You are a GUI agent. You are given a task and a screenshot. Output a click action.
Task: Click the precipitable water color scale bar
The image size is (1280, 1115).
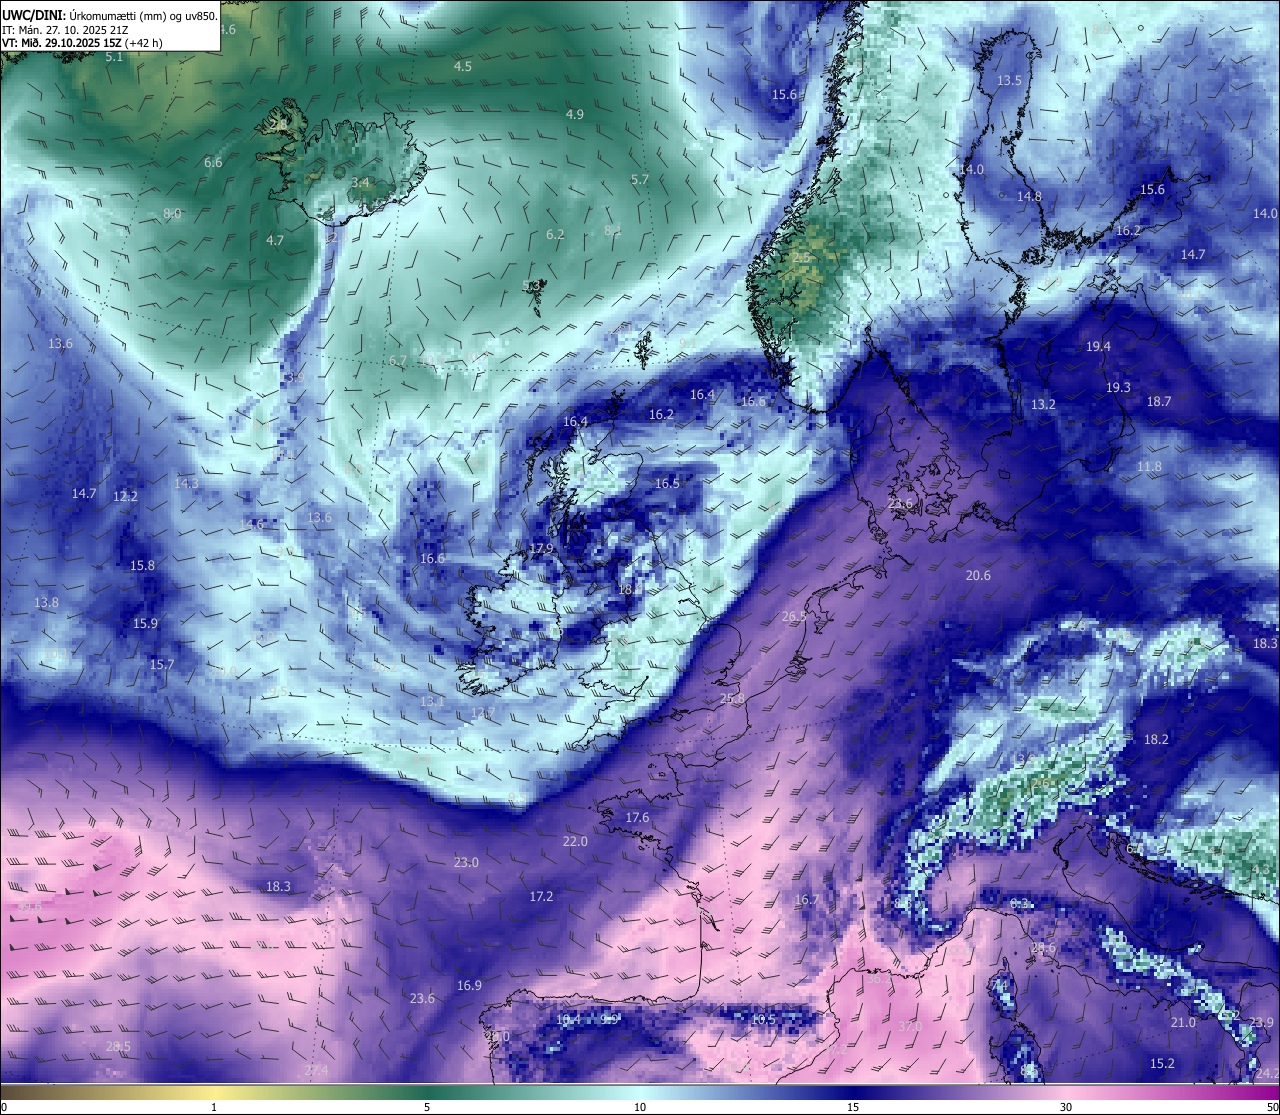[x=640, y=1092]
